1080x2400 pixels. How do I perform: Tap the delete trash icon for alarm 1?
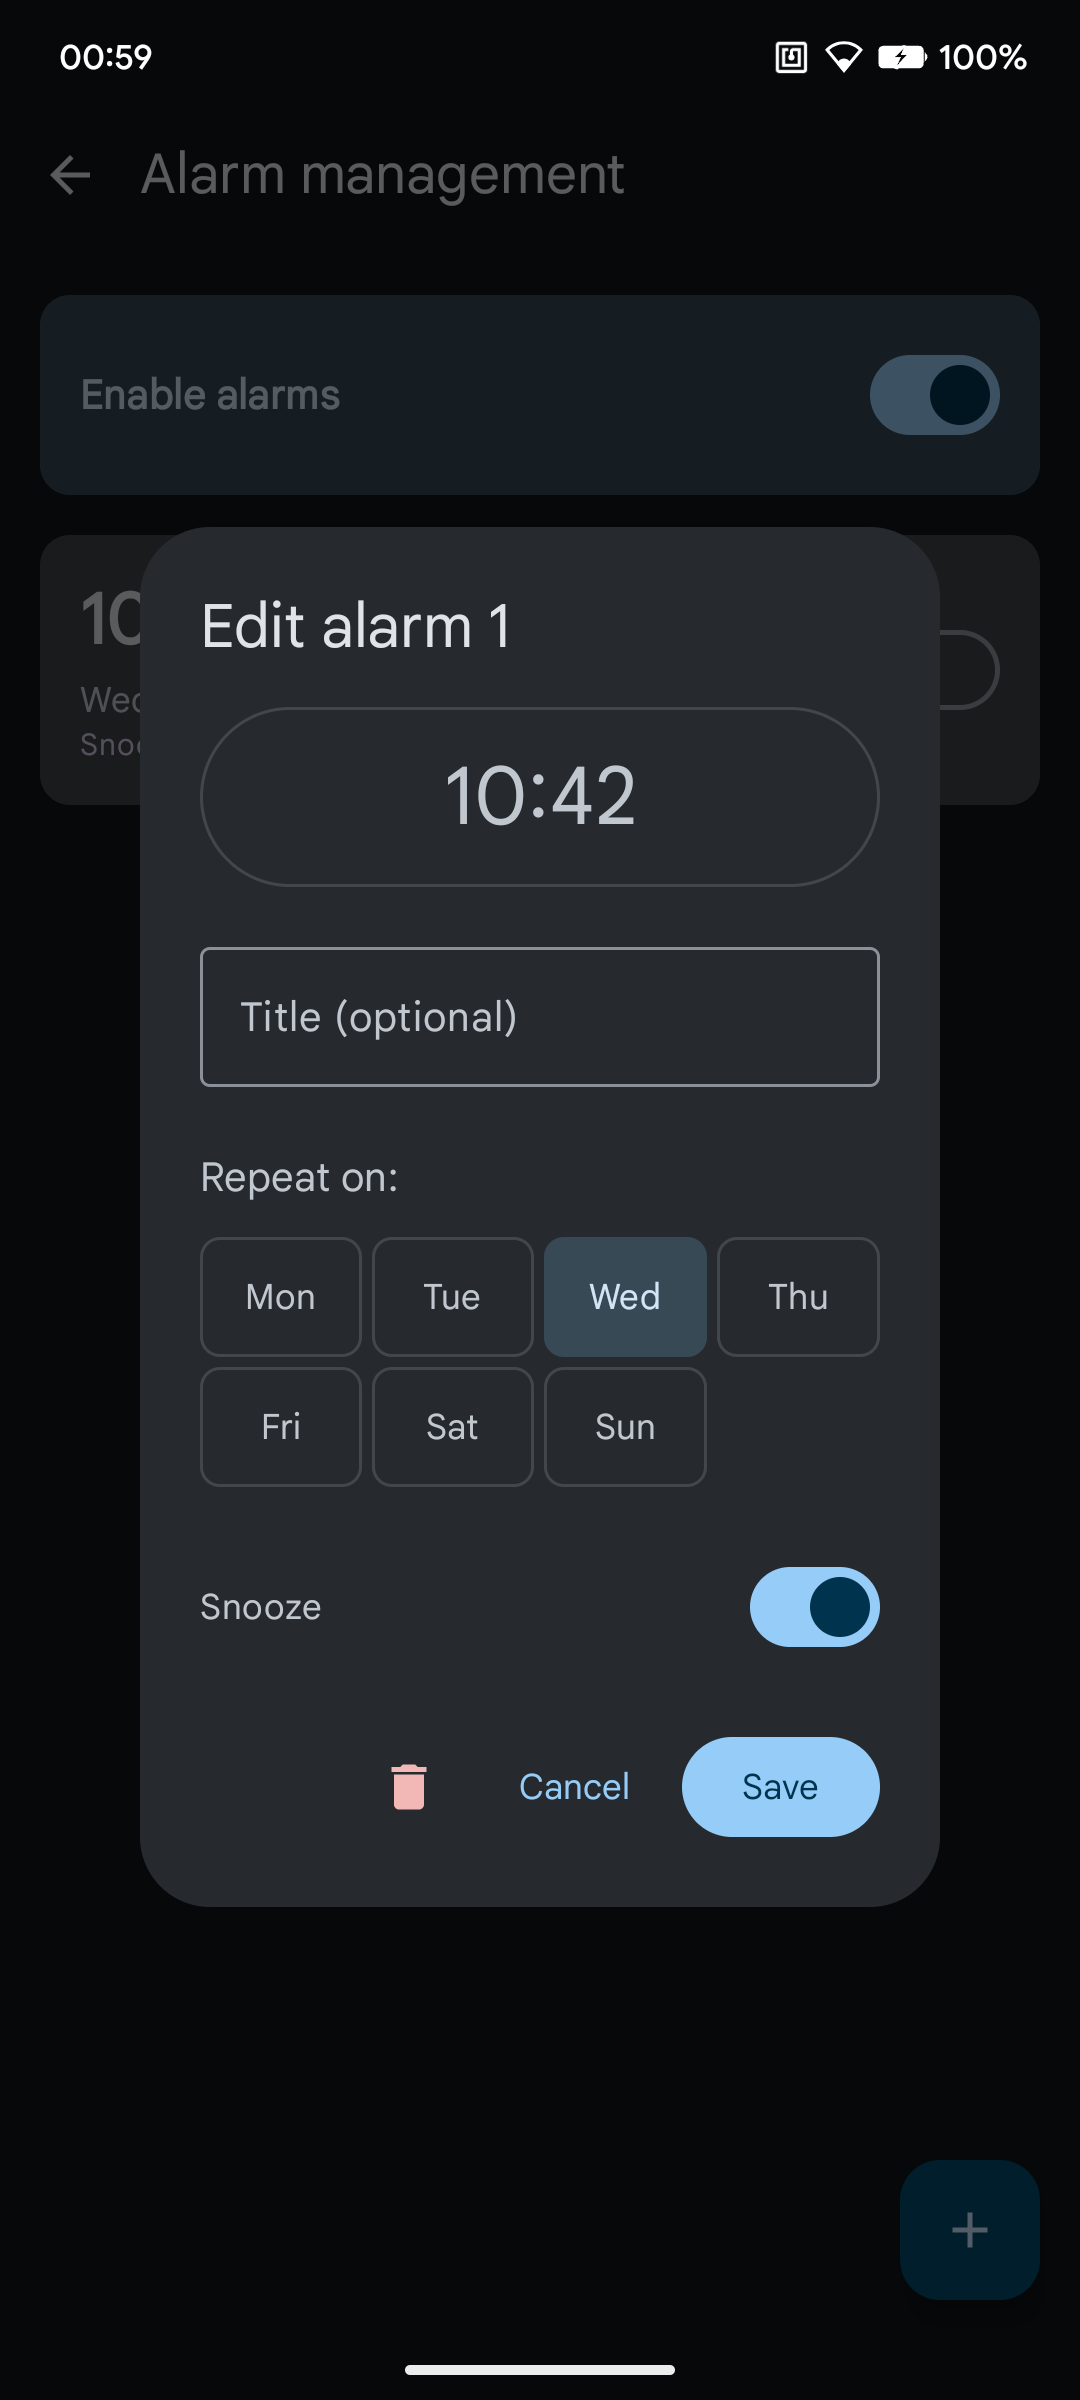coord(408,1786)
